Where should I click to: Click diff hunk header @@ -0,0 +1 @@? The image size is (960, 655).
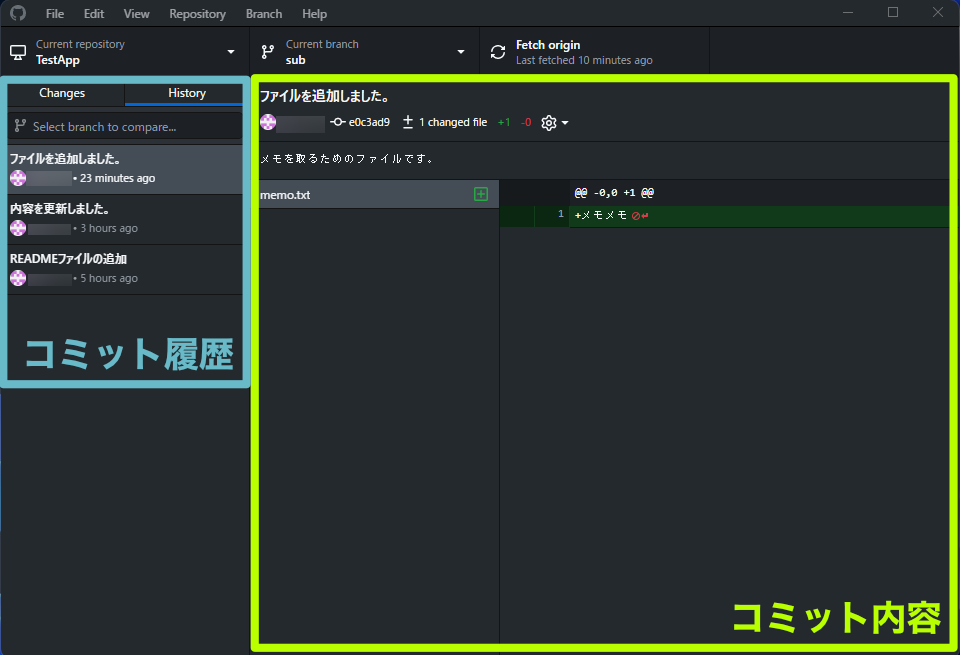click(x=614, y=193)
